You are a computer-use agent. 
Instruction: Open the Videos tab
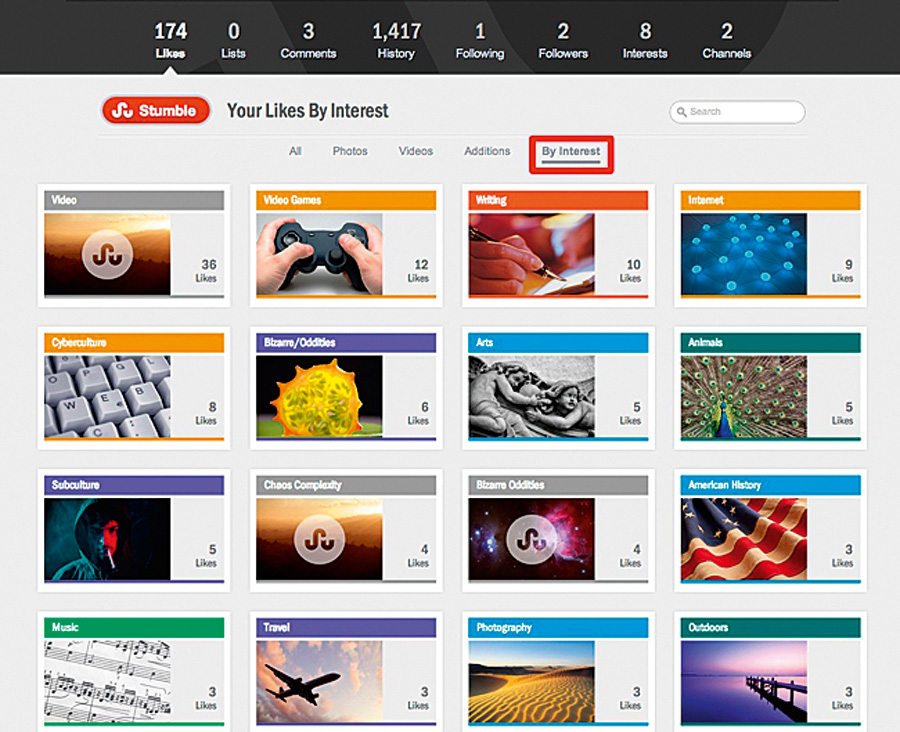coord(416,151)
